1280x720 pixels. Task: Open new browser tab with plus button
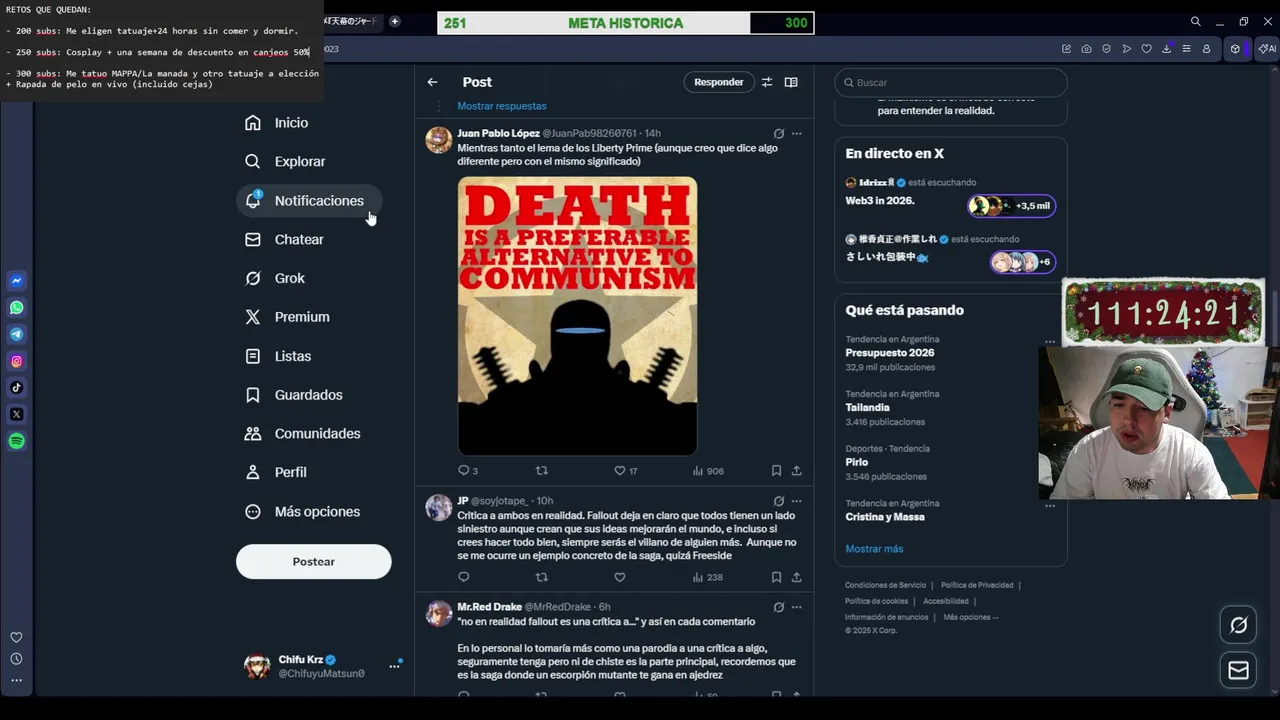tap(395, 21)
